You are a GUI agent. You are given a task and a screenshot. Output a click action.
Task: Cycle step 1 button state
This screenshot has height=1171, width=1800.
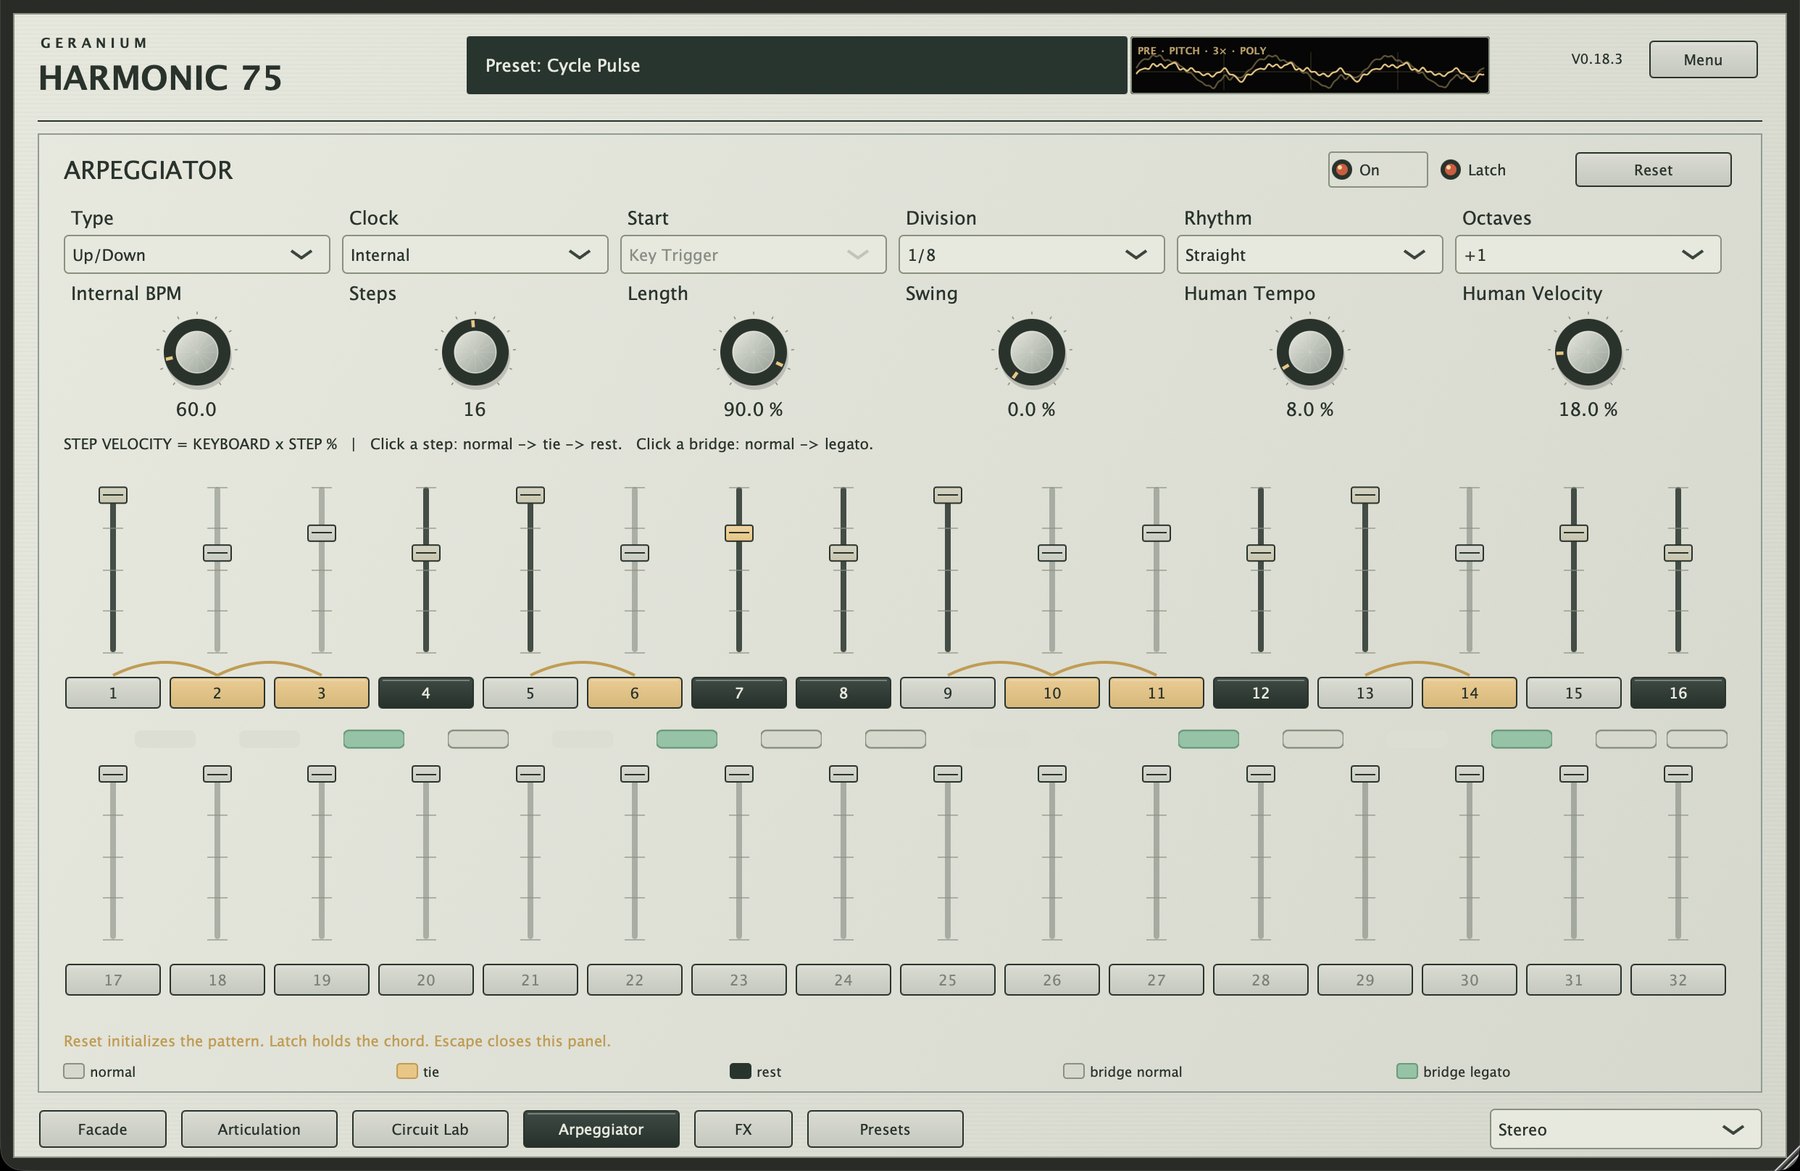click(x=113, y=693)
